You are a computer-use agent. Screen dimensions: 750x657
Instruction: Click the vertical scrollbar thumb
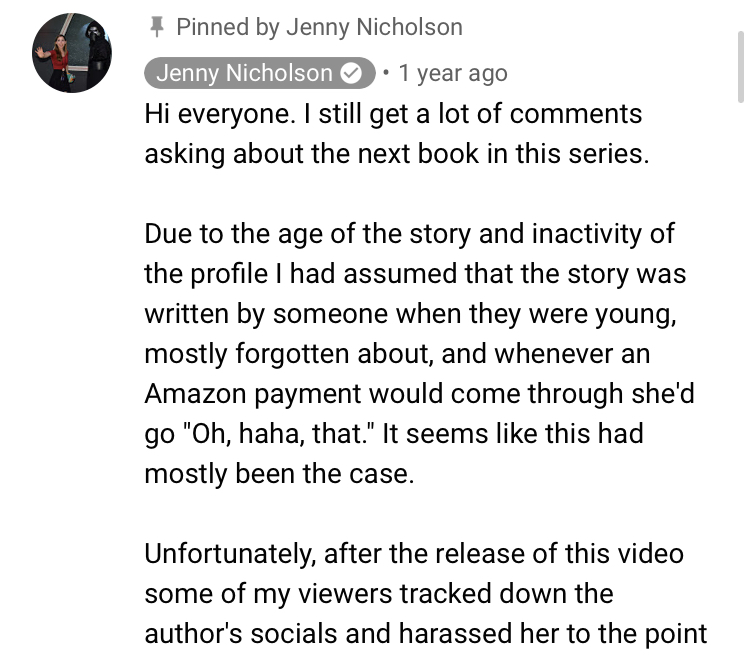click(x=740, y=66)
